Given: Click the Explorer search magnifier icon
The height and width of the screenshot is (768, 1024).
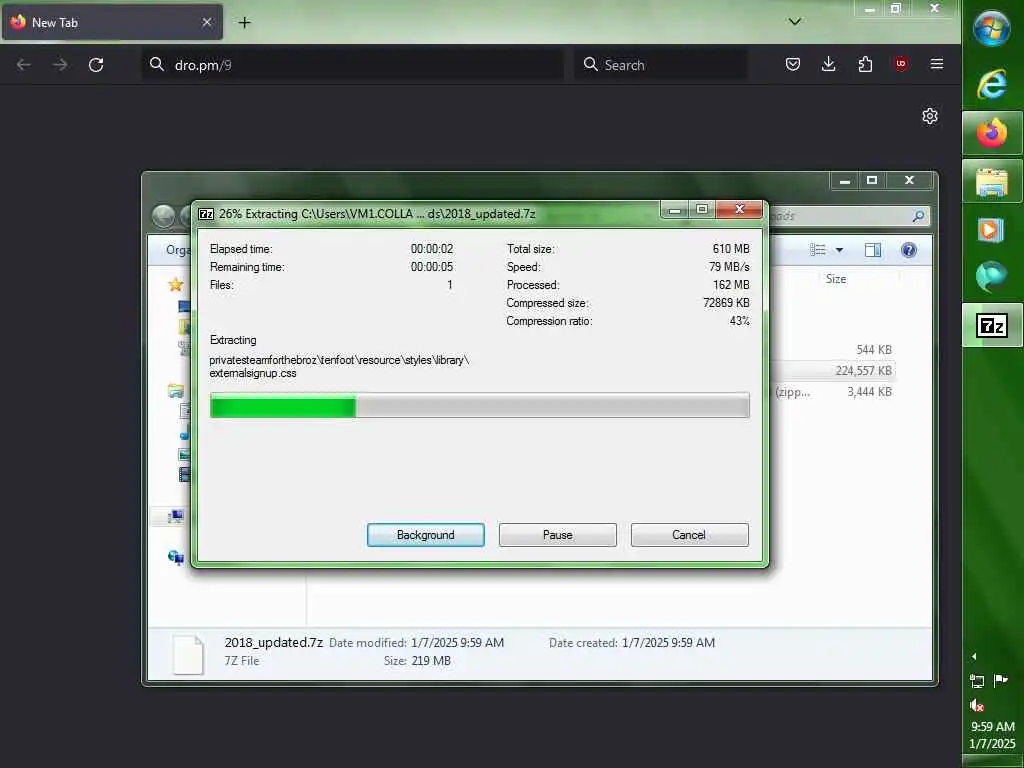Looking at the screenshot, I should tap(918, 216).
